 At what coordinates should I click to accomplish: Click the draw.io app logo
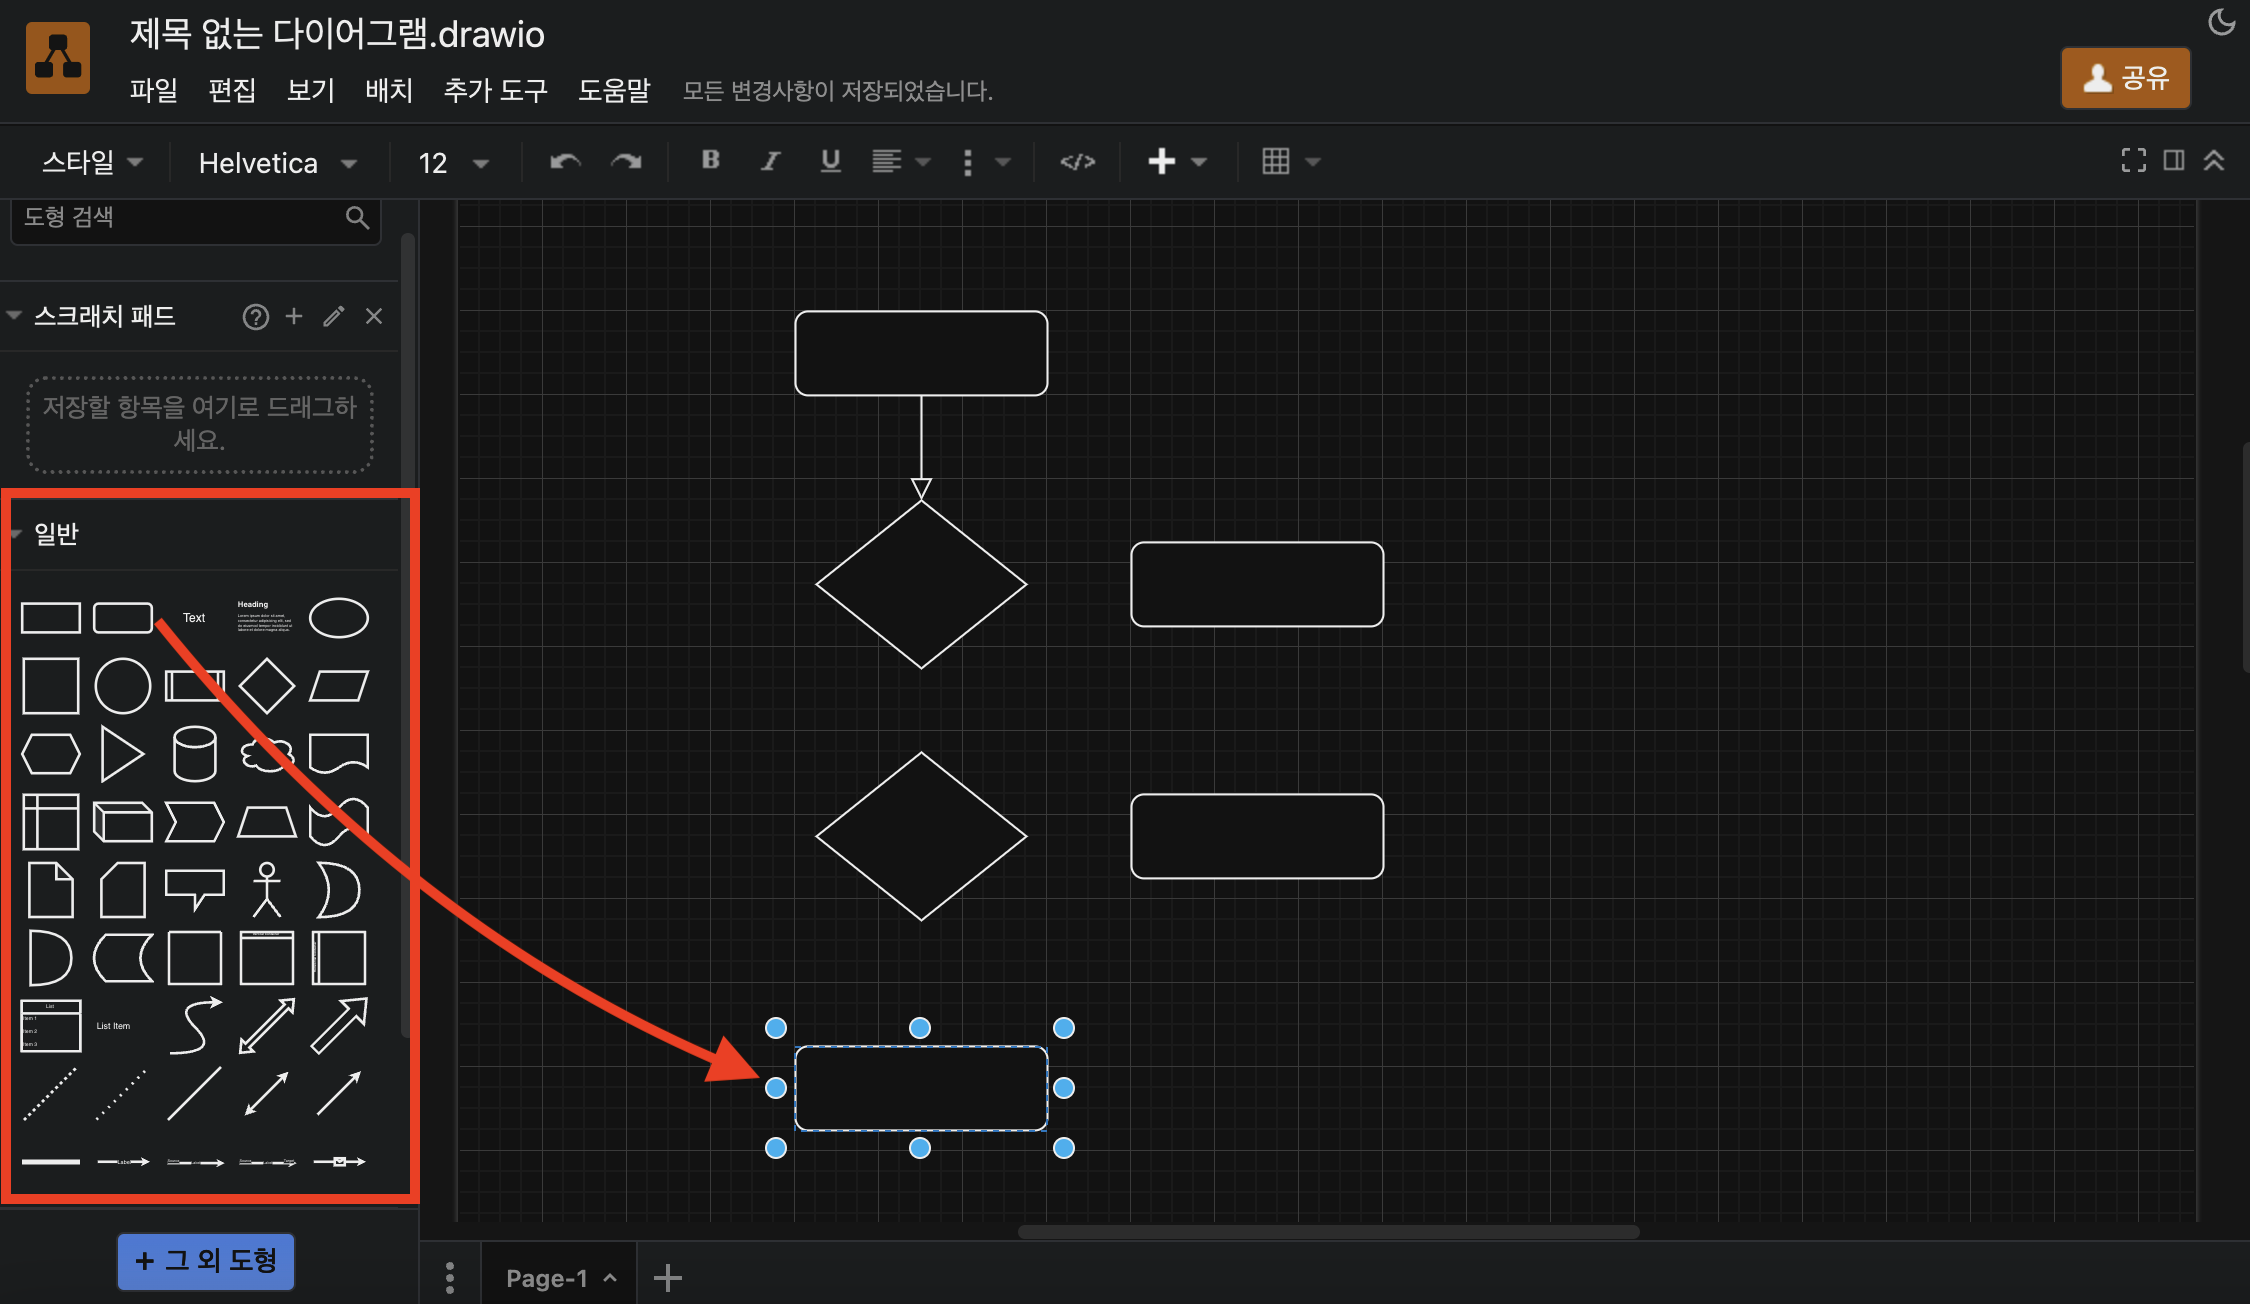[x=58, y=59]
